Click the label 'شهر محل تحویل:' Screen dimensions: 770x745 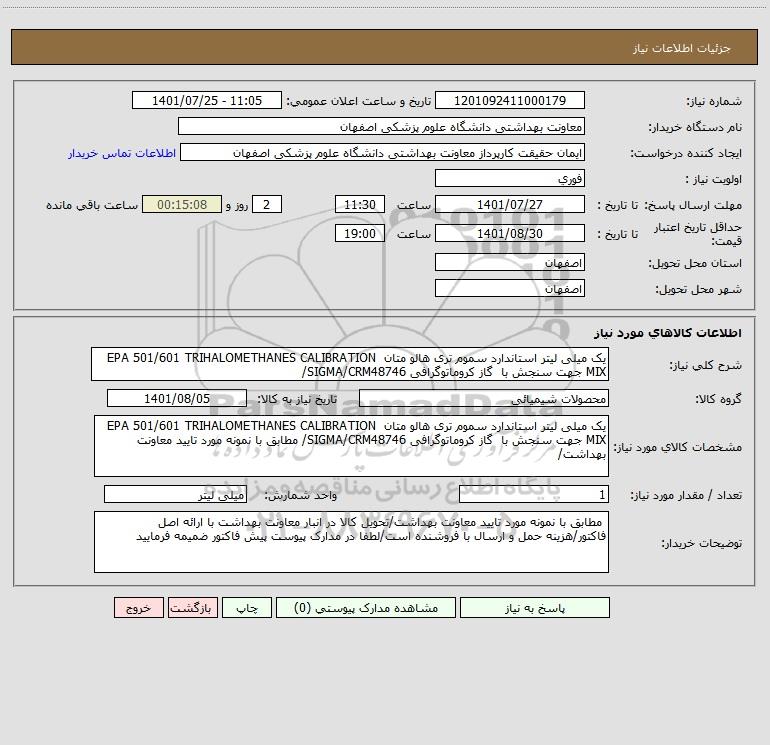pos(699,289)
